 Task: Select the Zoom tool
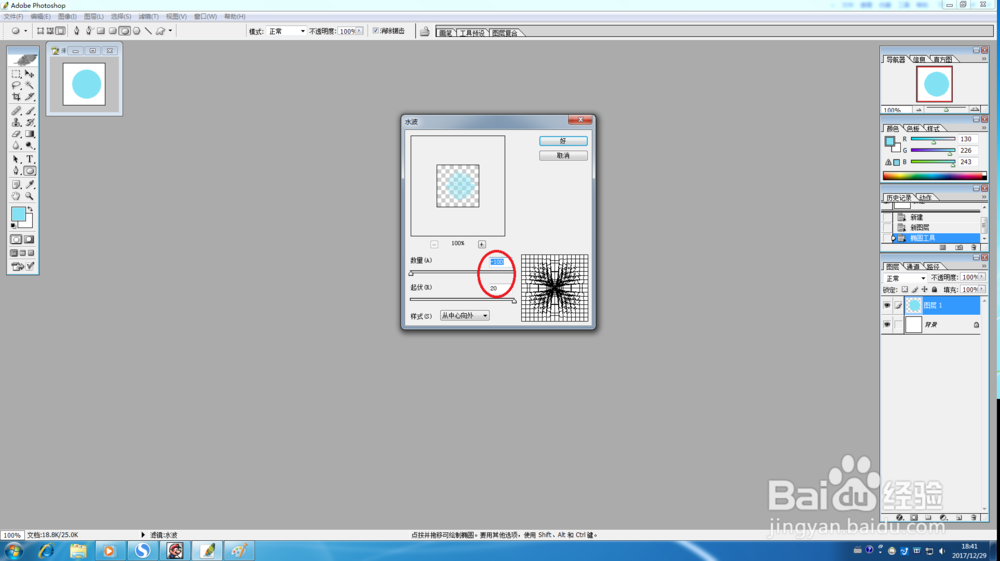[29, 196]
